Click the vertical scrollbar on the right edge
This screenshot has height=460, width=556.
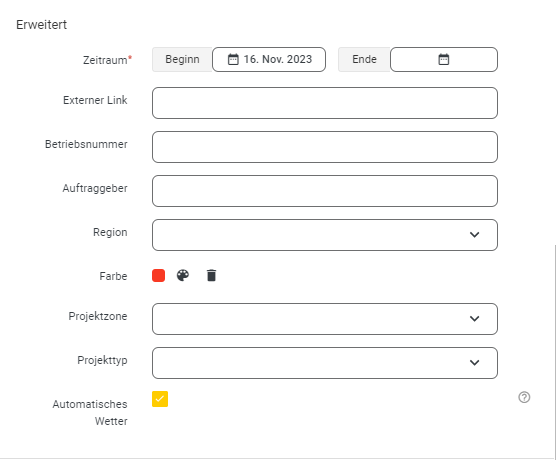[555, 351]
